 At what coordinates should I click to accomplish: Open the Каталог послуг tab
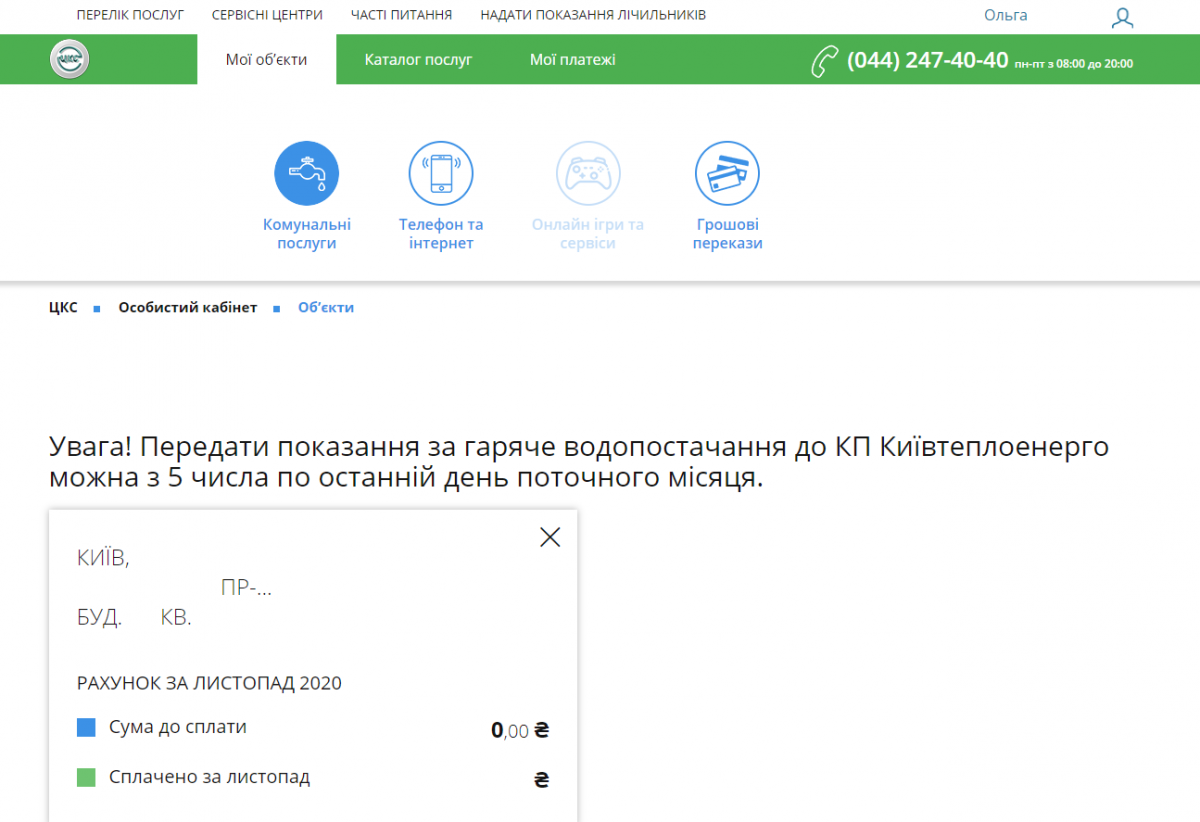(418, 60)
